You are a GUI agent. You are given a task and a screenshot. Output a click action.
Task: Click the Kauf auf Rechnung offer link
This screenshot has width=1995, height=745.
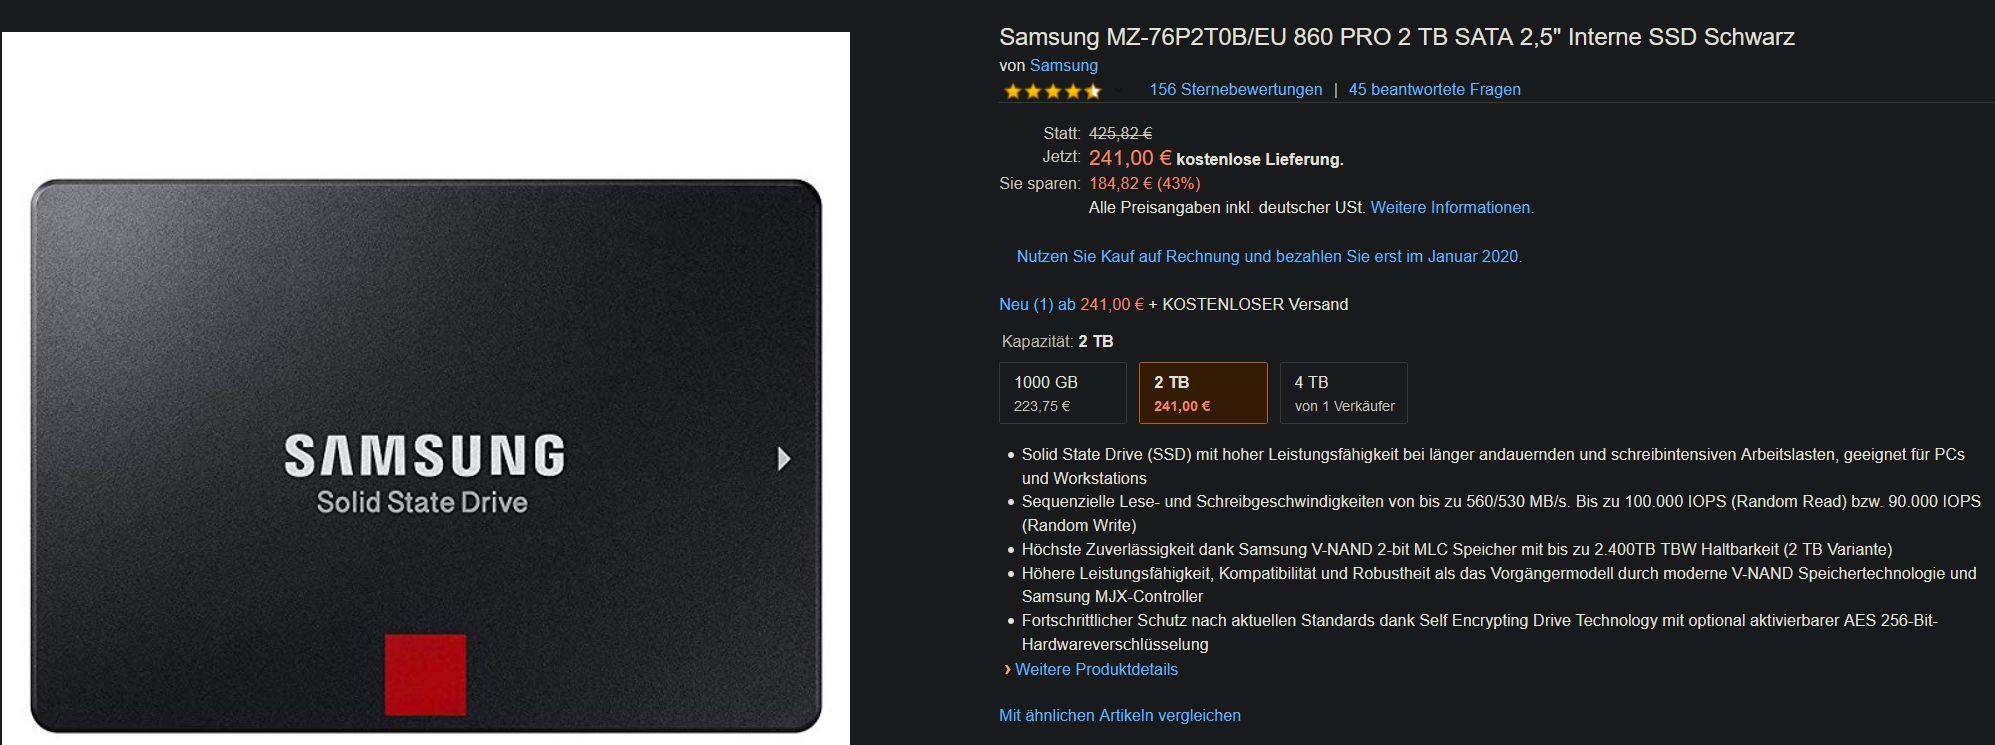(1269, 256)
